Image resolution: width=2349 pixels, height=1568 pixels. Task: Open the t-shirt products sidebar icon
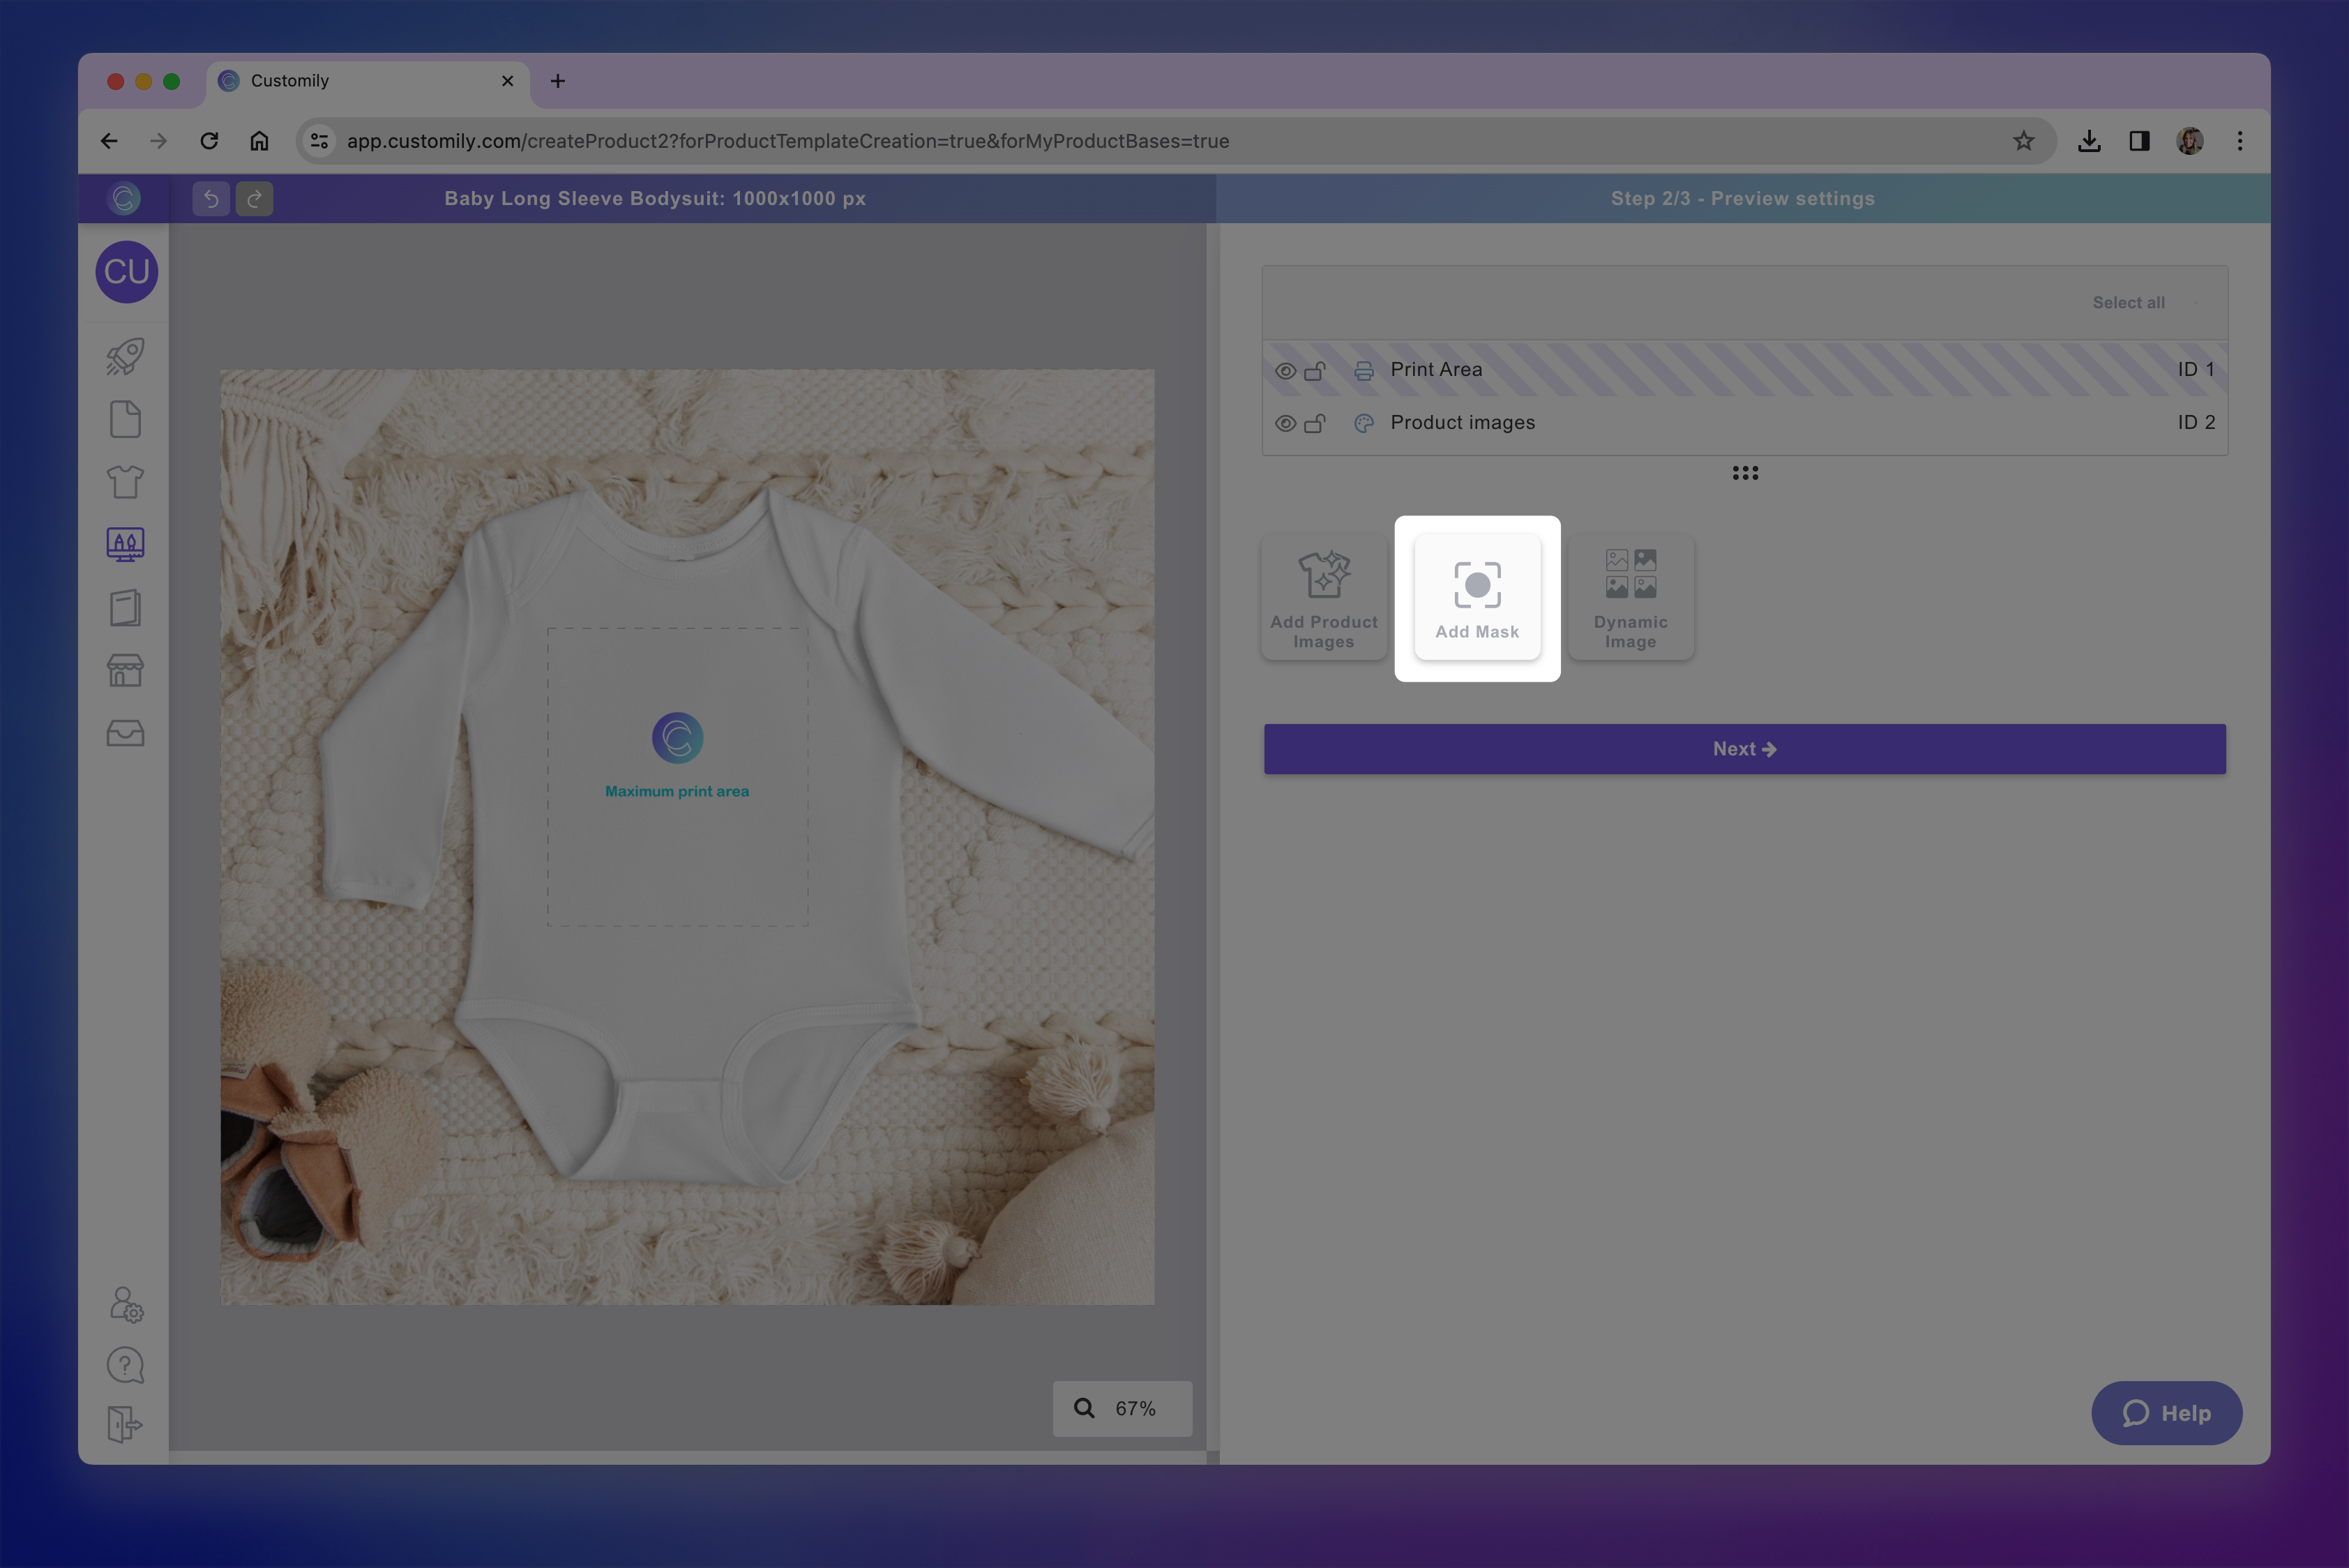click(125, 482)
